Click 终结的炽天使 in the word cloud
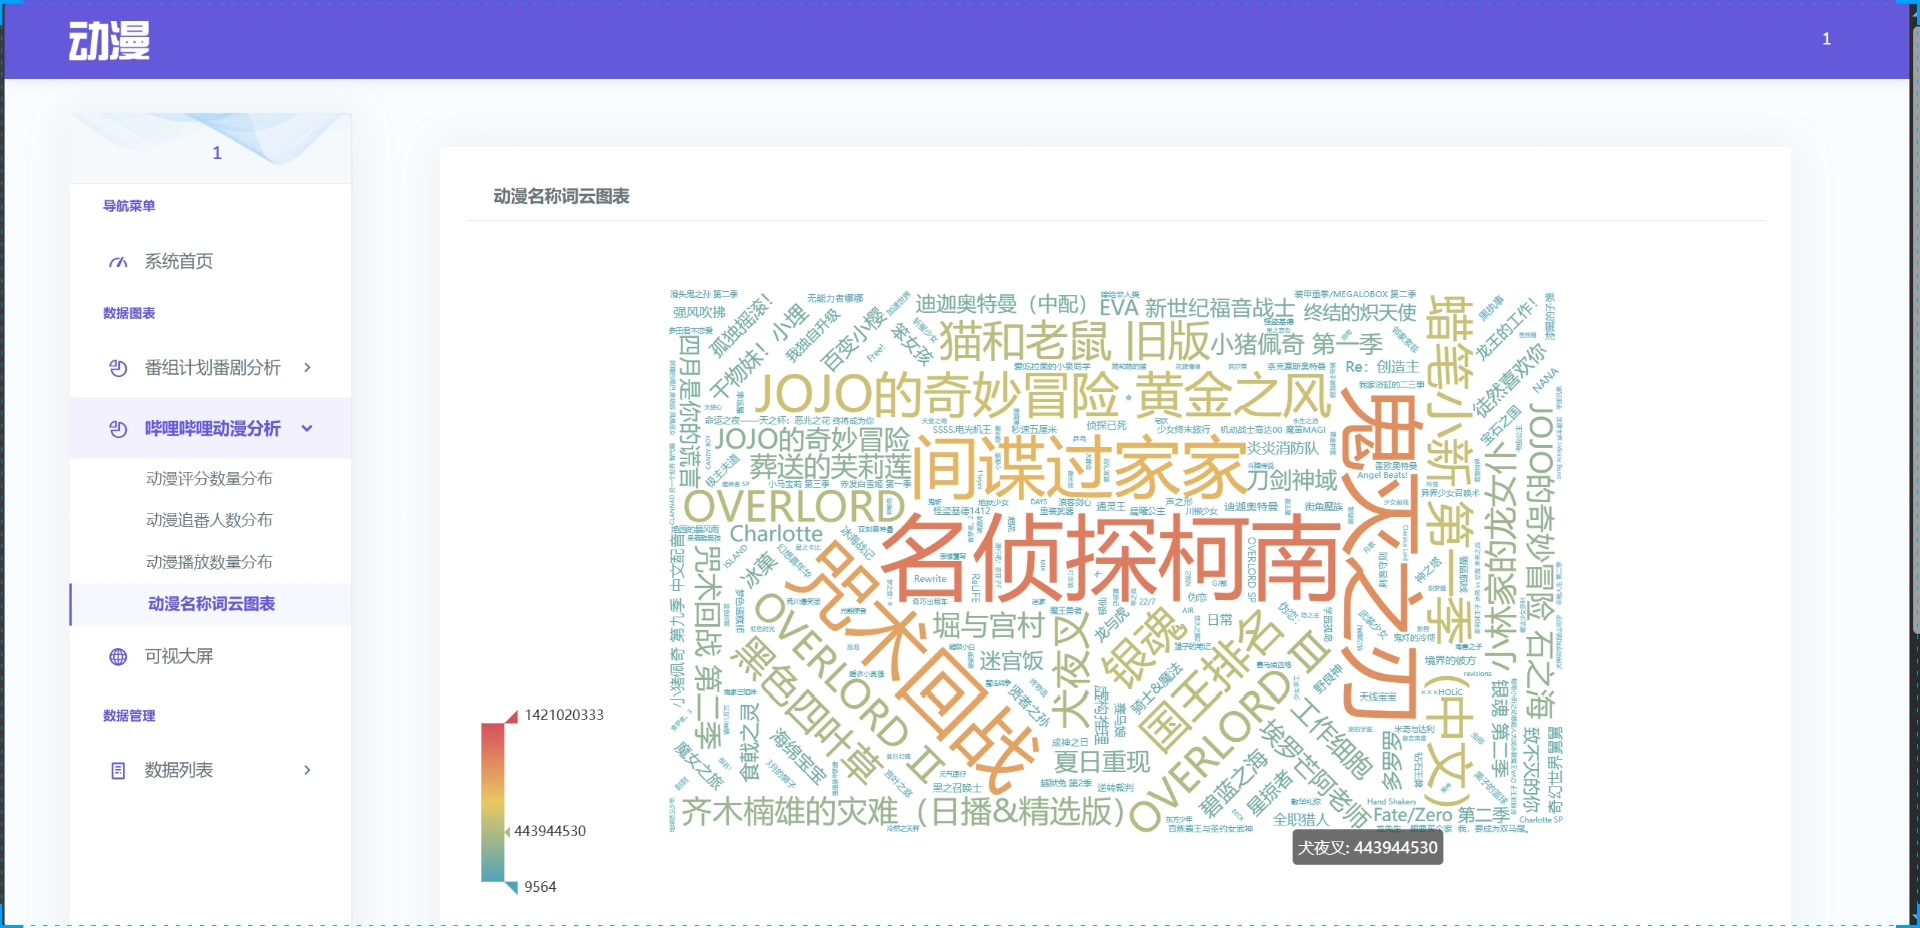This screenshot has width=1920, height=928. [1360, 312]
